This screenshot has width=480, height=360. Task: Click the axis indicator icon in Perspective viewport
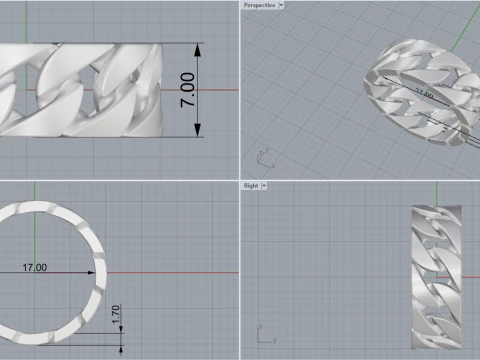pos(266,158)
